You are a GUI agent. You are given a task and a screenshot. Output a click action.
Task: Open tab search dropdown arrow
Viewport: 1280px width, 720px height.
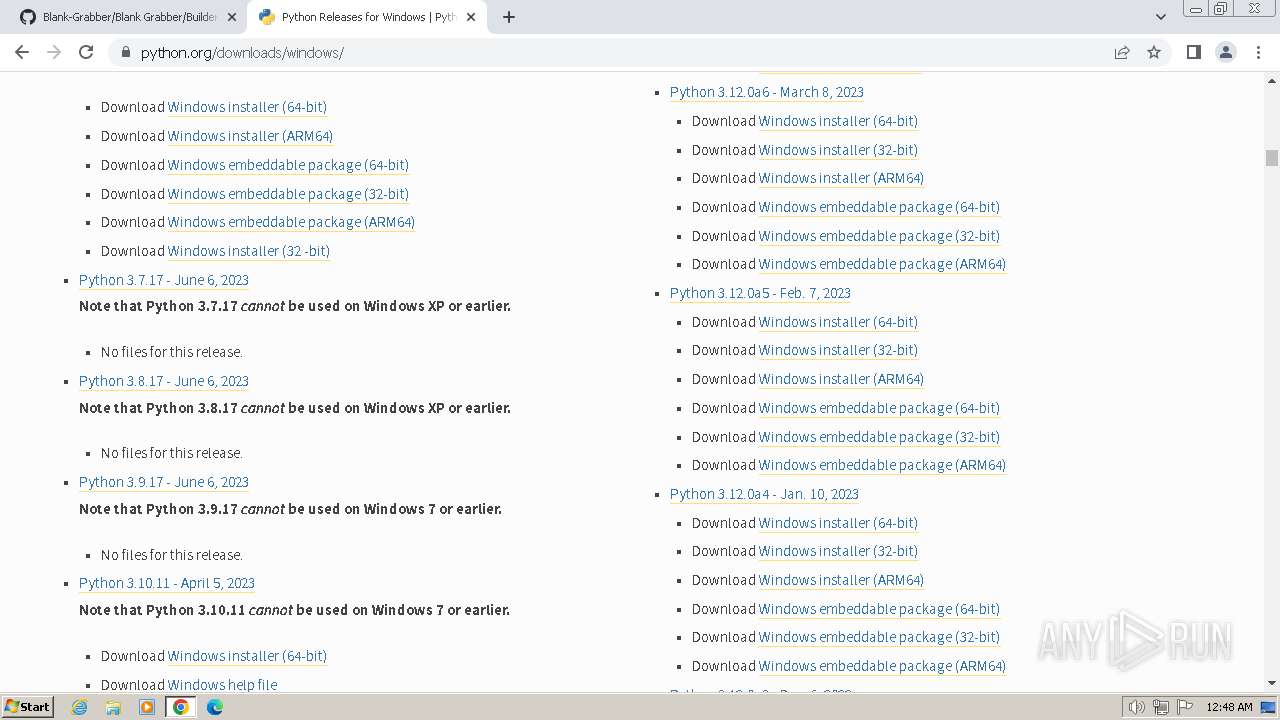tap(1160, 17)
